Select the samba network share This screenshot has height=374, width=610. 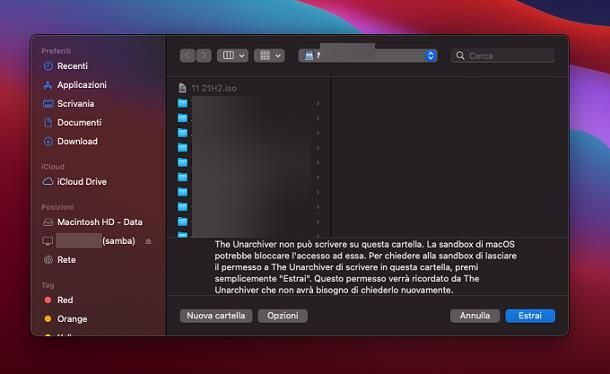pos(89,241)
